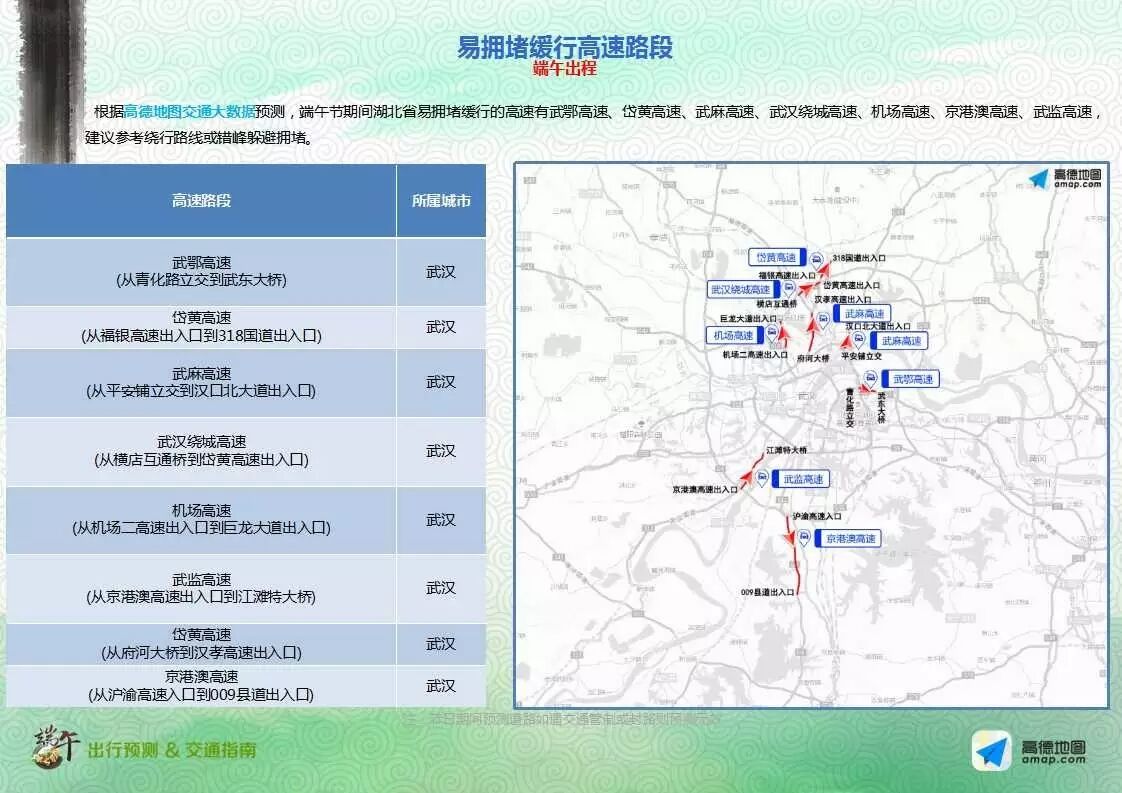Click the 出行预测 & 交通指南 footer text

172,750
